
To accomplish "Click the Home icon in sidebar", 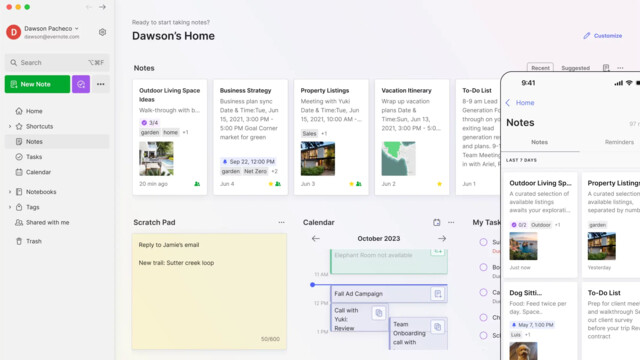I will point(19,111).
